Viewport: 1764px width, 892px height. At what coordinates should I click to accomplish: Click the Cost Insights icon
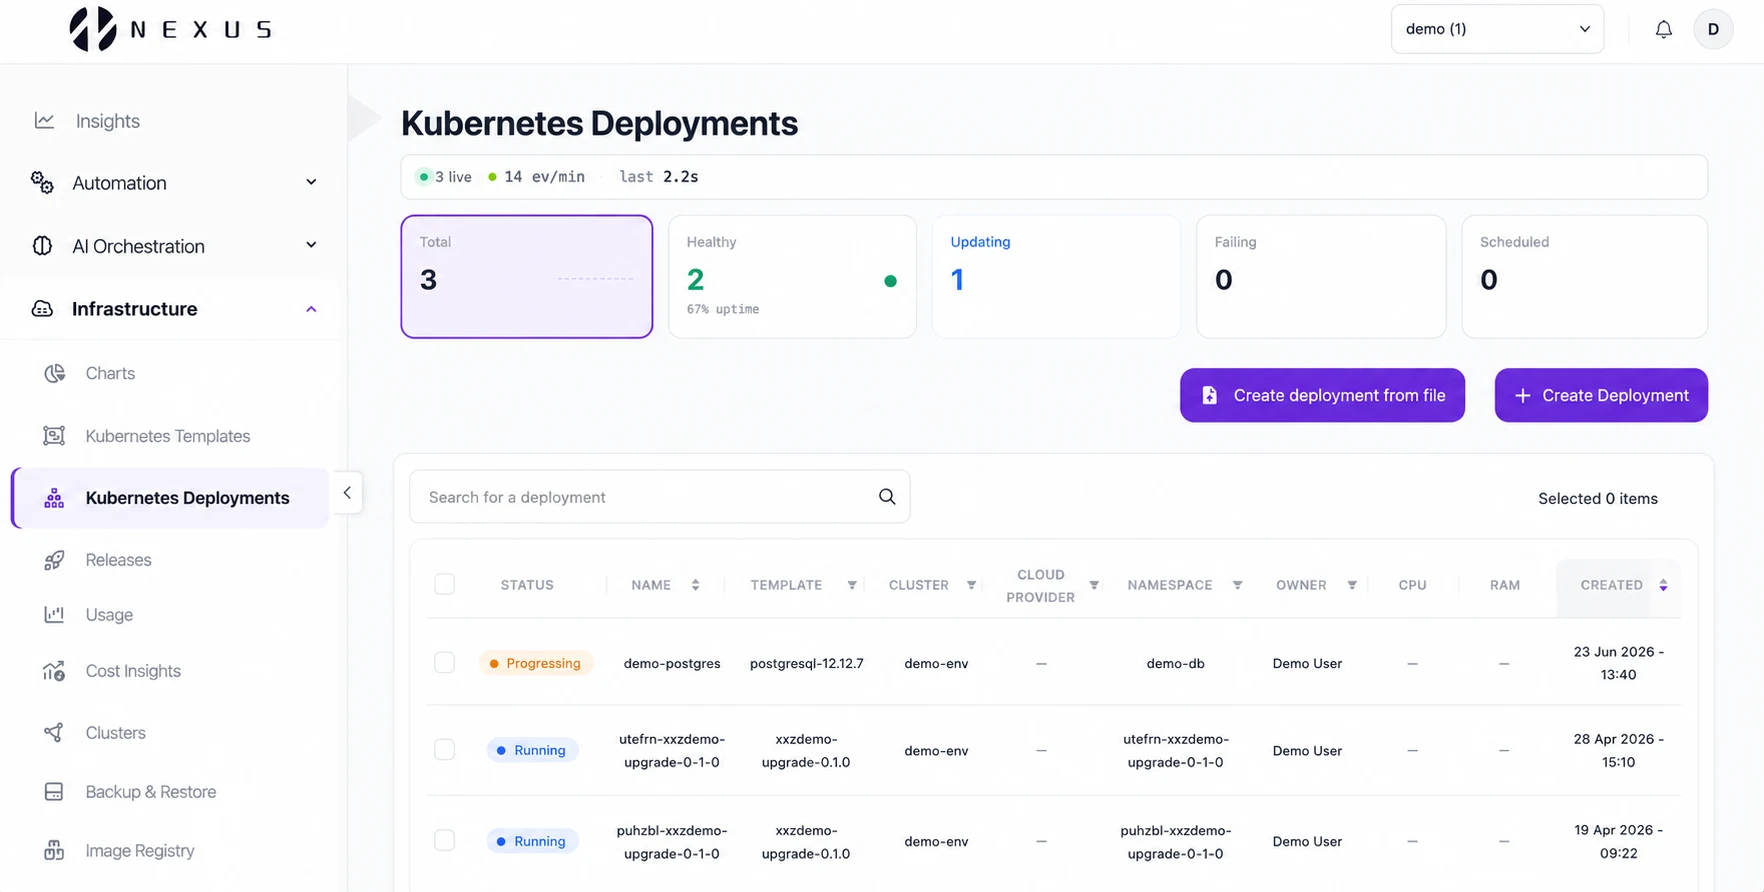(x=54, y=671)
